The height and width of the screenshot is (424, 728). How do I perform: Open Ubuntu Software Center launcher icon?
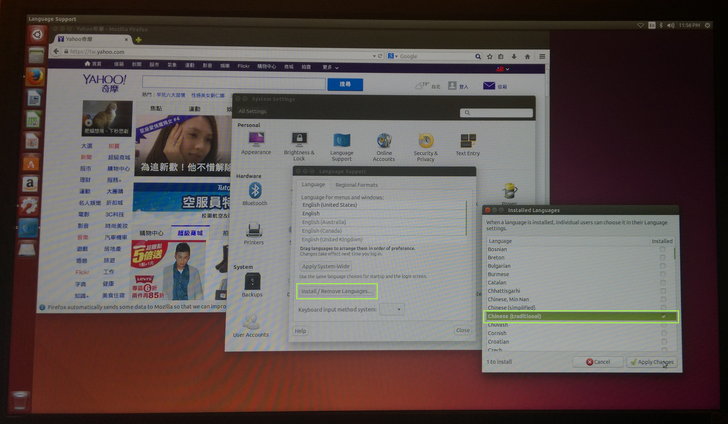coord(31,163)
